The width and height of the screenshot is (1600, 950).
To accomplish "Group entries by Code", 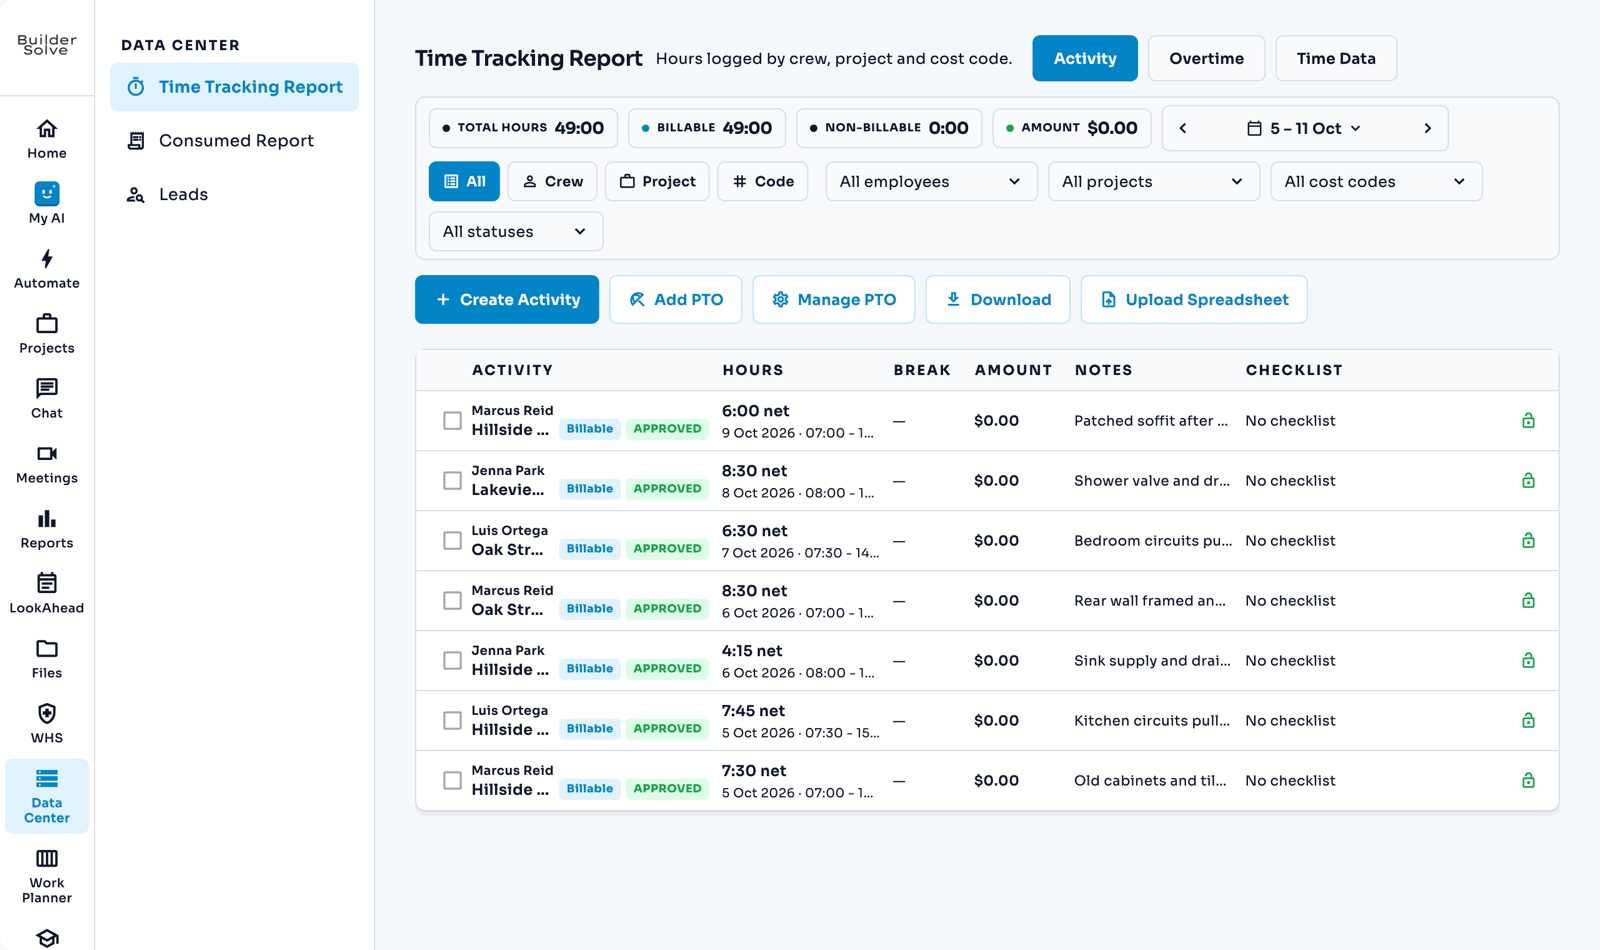I will coord(763,182).
